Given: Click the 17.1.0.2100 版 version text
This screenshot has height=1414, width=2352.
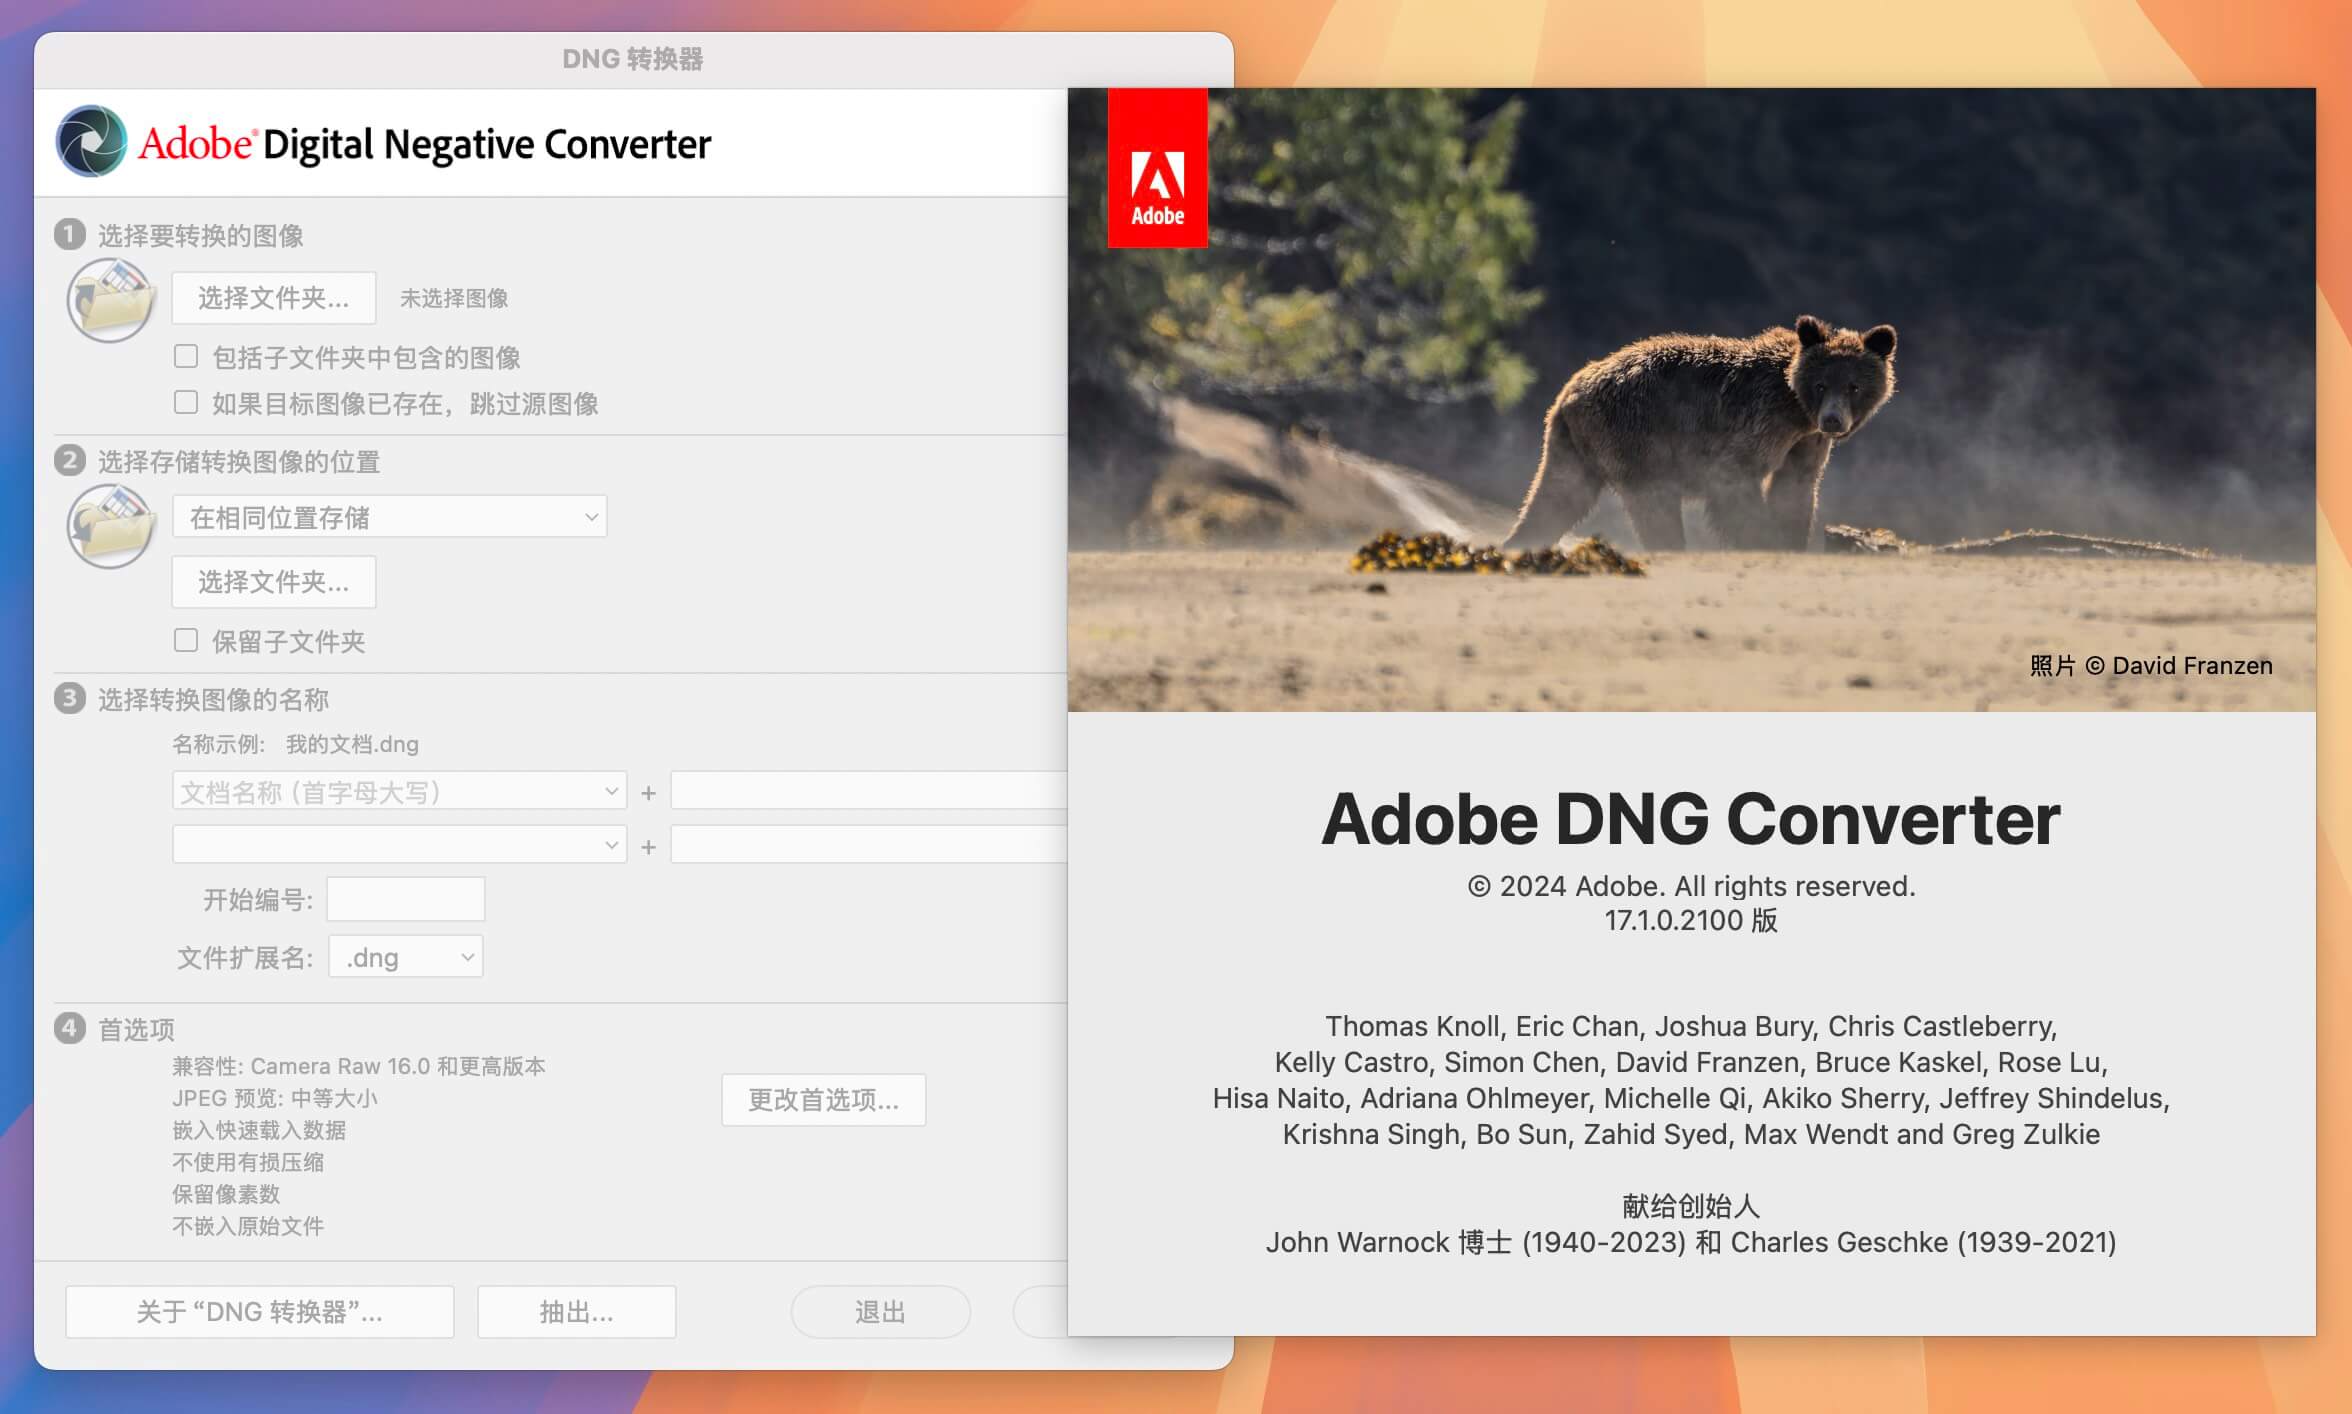Looking at the screenshot, I should click(1691, 920).
